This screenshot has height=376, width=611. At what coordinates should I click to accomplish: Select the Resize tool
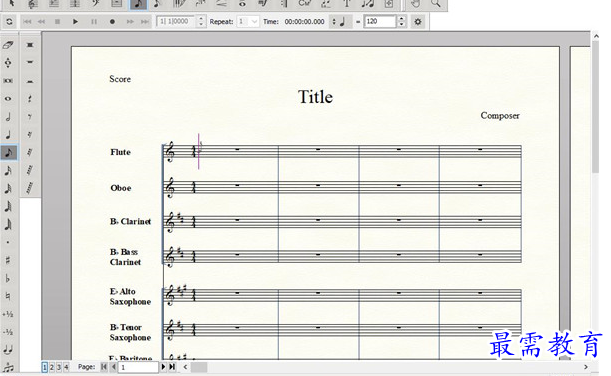click(367, 4)
